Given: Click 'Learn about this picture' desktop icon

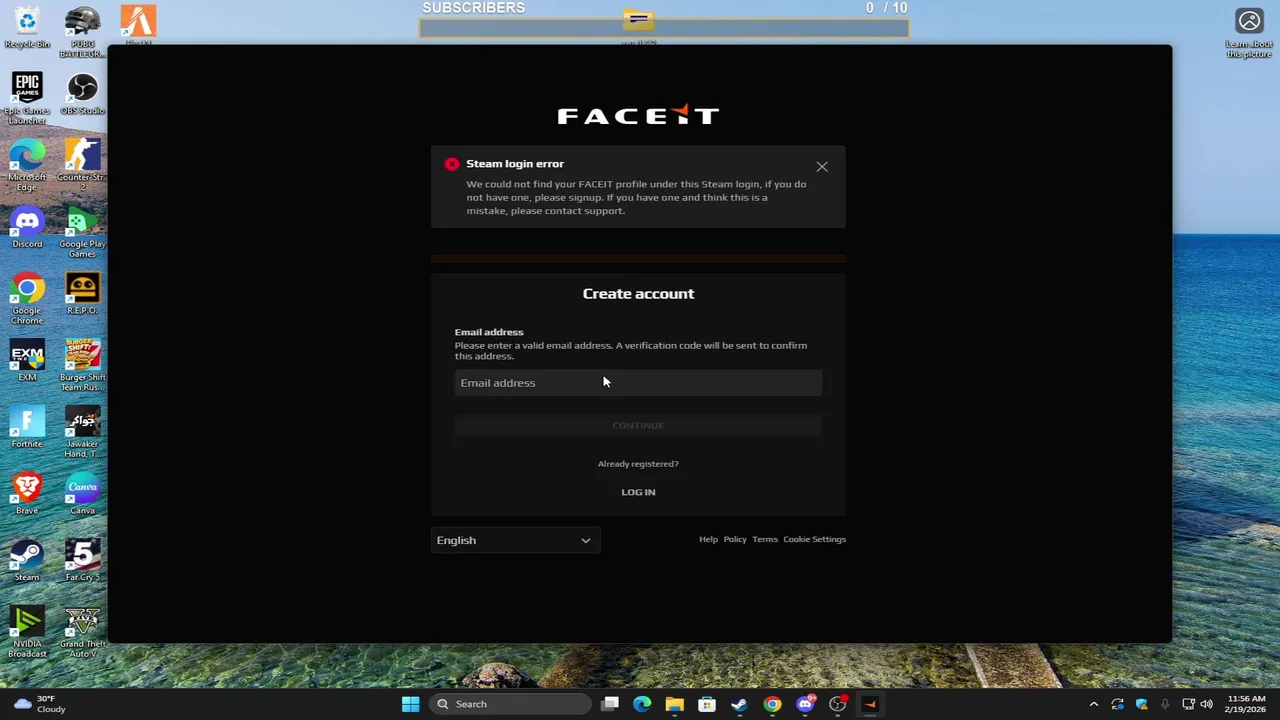Looking at the screenshot, I should point(1249,34).
